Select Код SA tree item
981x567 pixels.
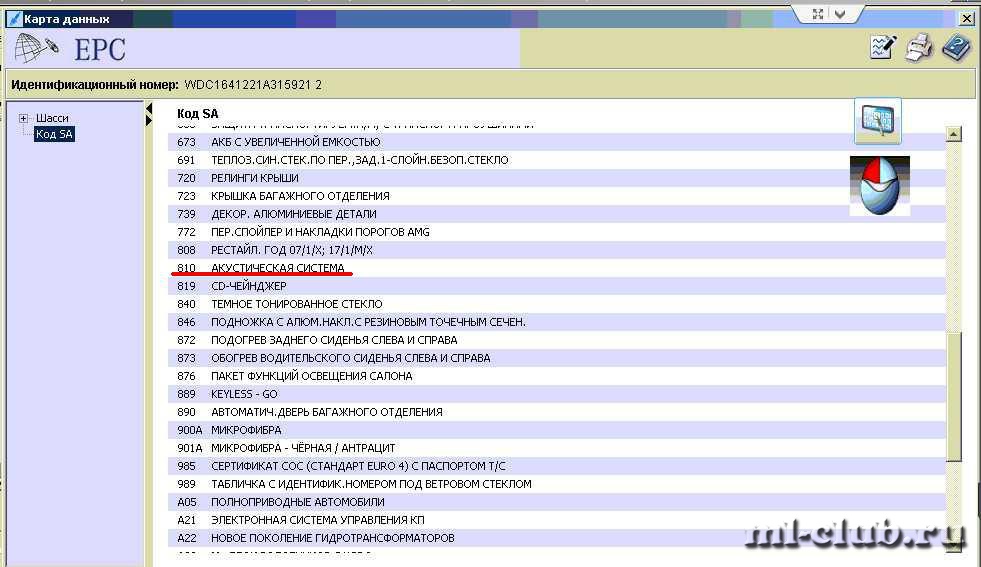point(54,134)
